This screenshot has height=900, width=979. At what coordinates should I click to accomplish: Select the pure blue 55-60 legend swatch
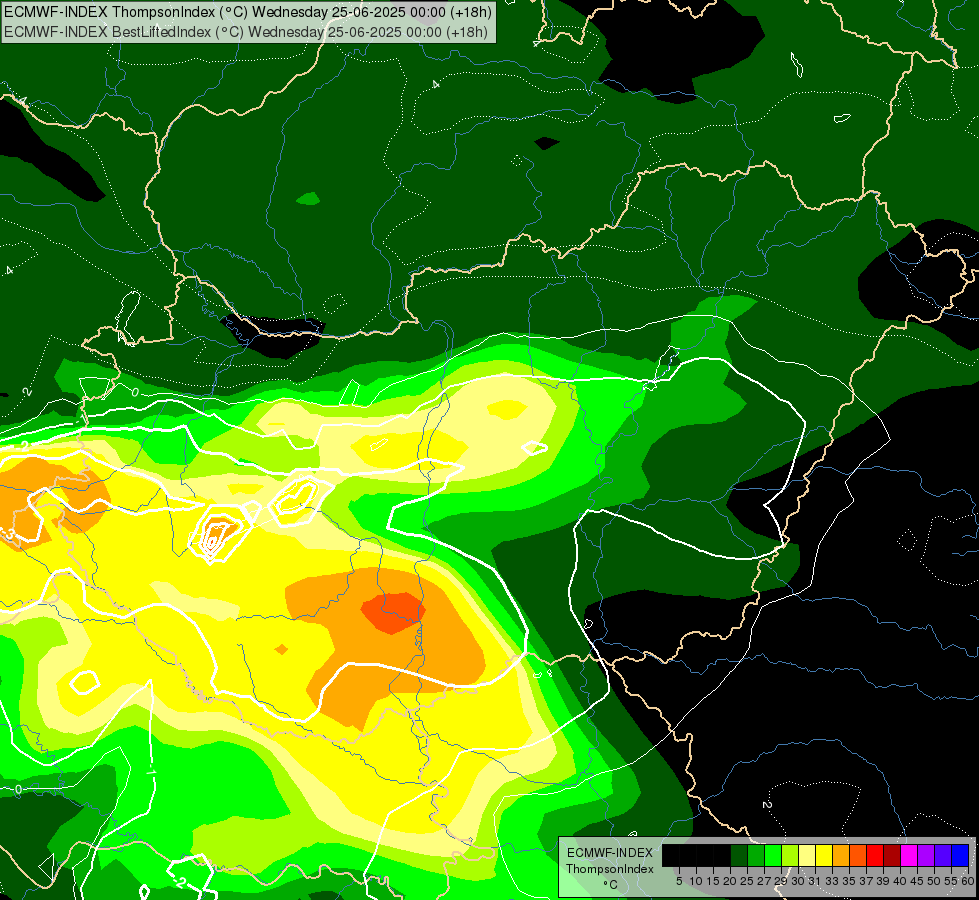click(x=960, y=855)
